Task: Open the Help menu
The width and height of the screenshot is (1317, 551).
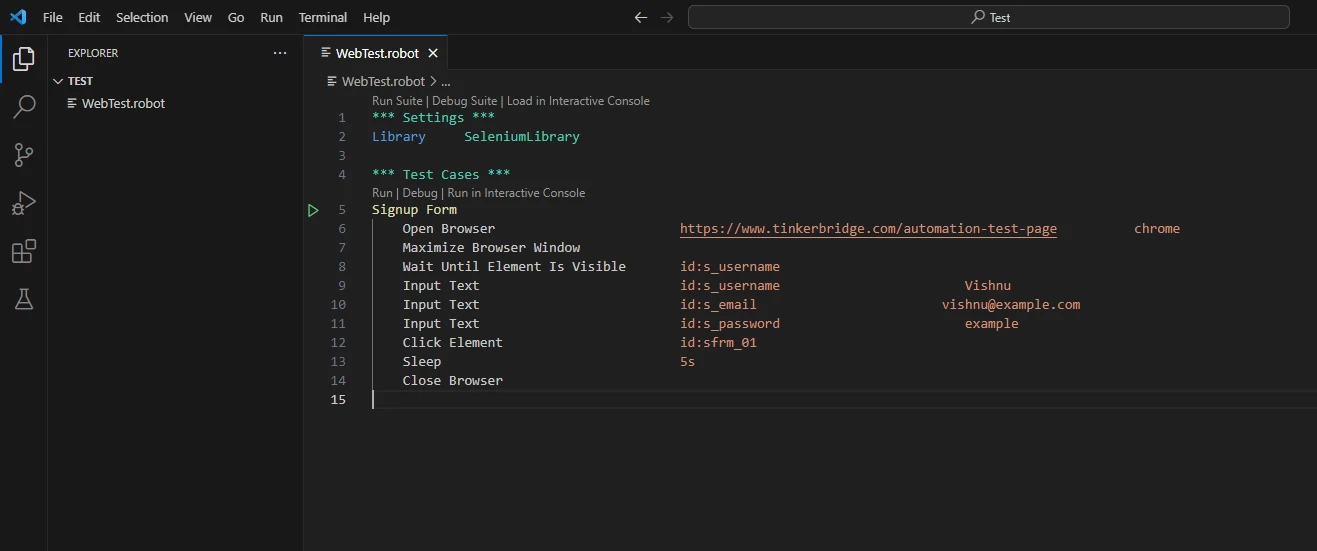Action: pyautogui.click(x=377, y=17)
